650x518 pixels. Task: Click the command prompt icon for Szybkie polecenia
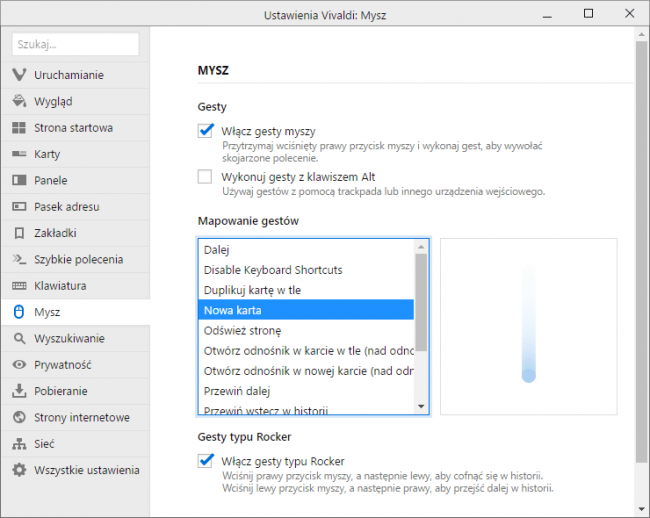click(19, 259)
